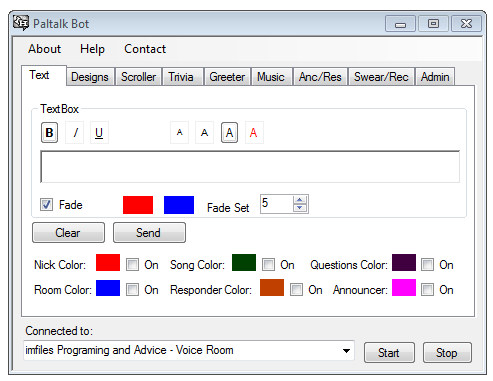
Task: Change the Nick Color red swatch
Action: 108,263
